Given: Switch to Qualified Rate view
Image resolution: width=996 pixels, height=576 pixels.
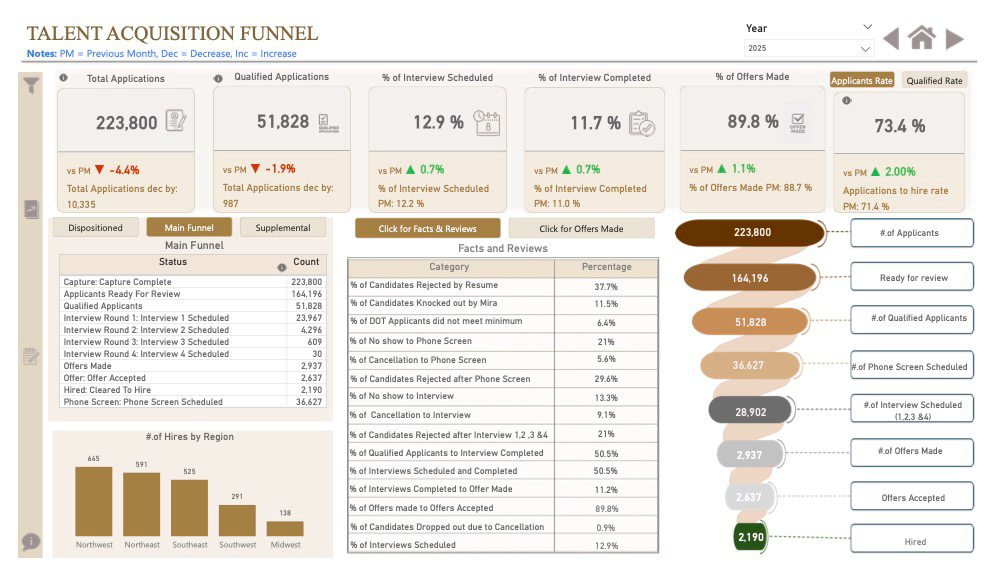Looking at the screenshot, I should (x=934, y=80).
